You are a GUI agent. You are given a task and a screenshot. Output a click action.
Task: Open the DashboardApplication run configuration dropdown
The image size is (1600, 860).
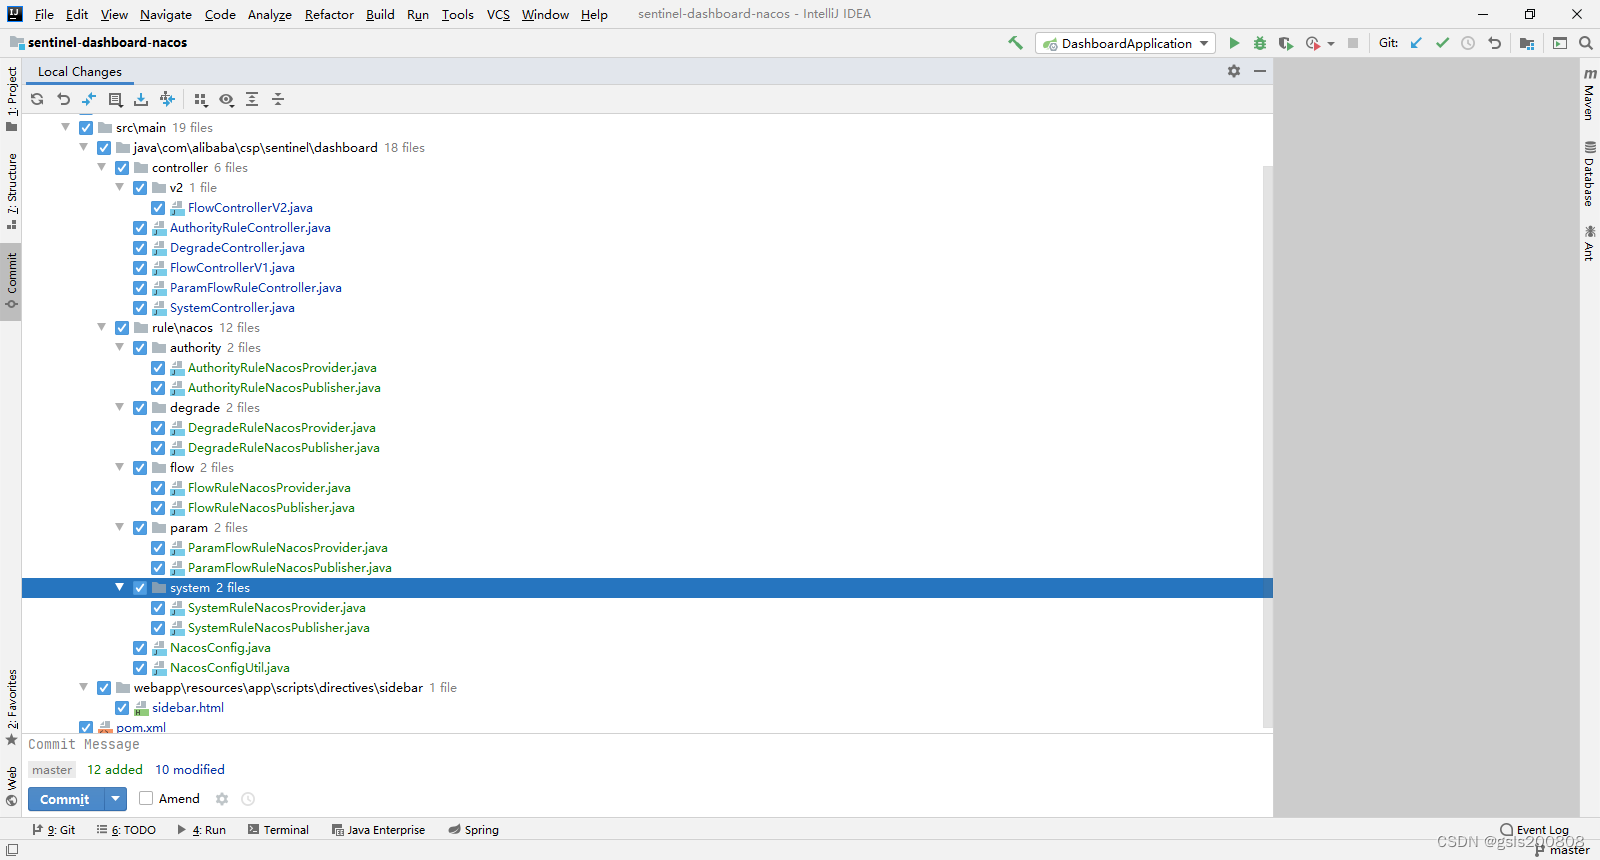pyautogui.click(x=1125, y=43)
